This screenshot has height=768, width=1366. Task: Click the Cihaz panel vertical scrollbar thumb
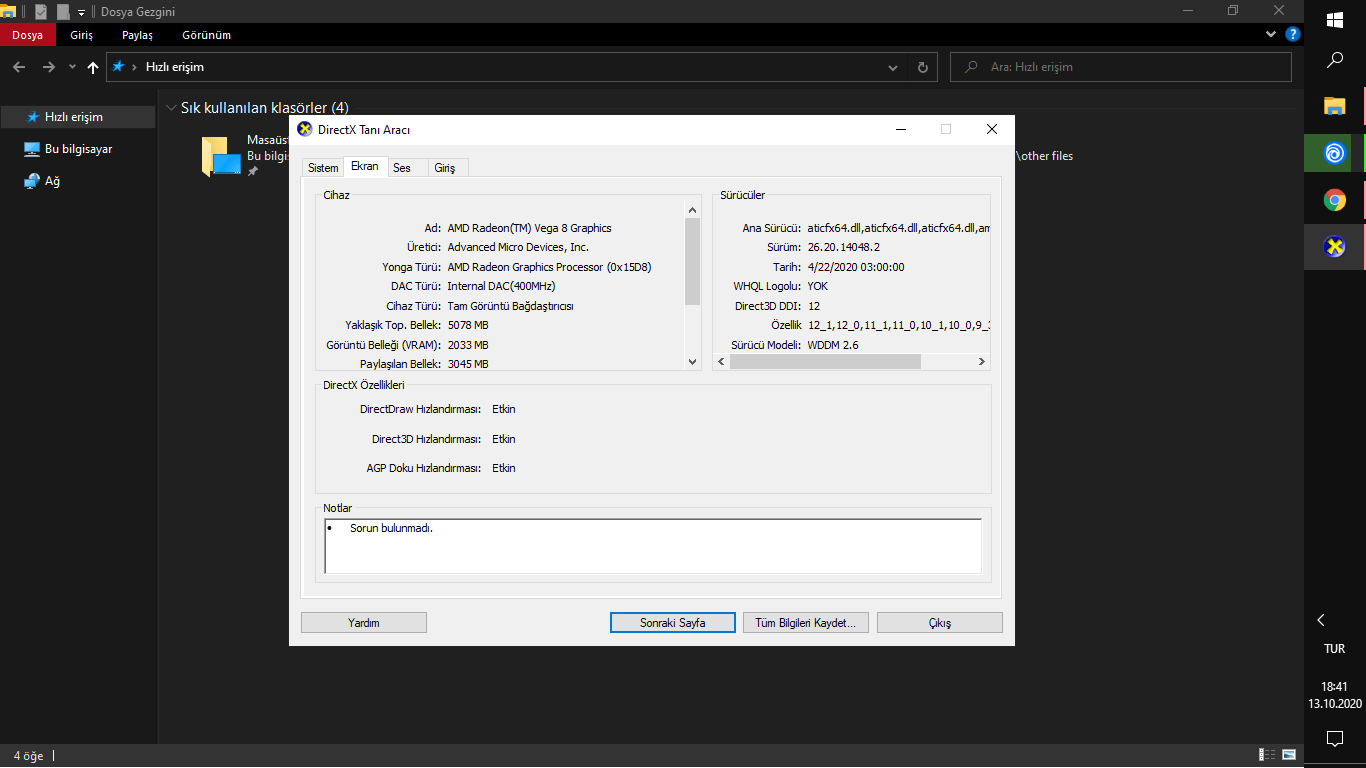(692, 261)
